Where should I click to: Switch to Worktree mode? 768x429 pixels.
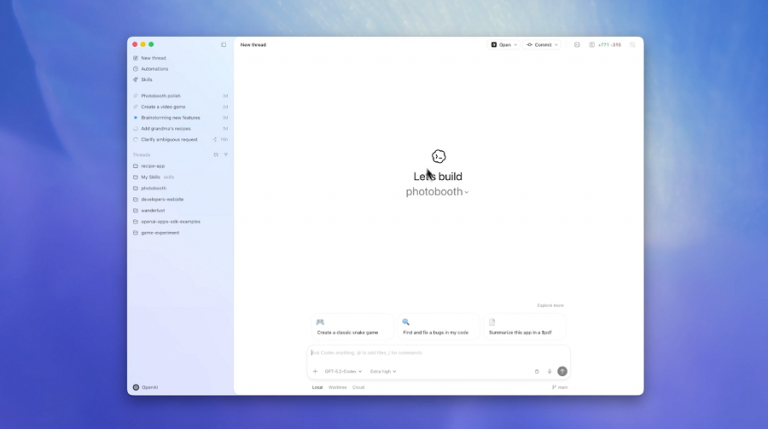click(337, 387)
